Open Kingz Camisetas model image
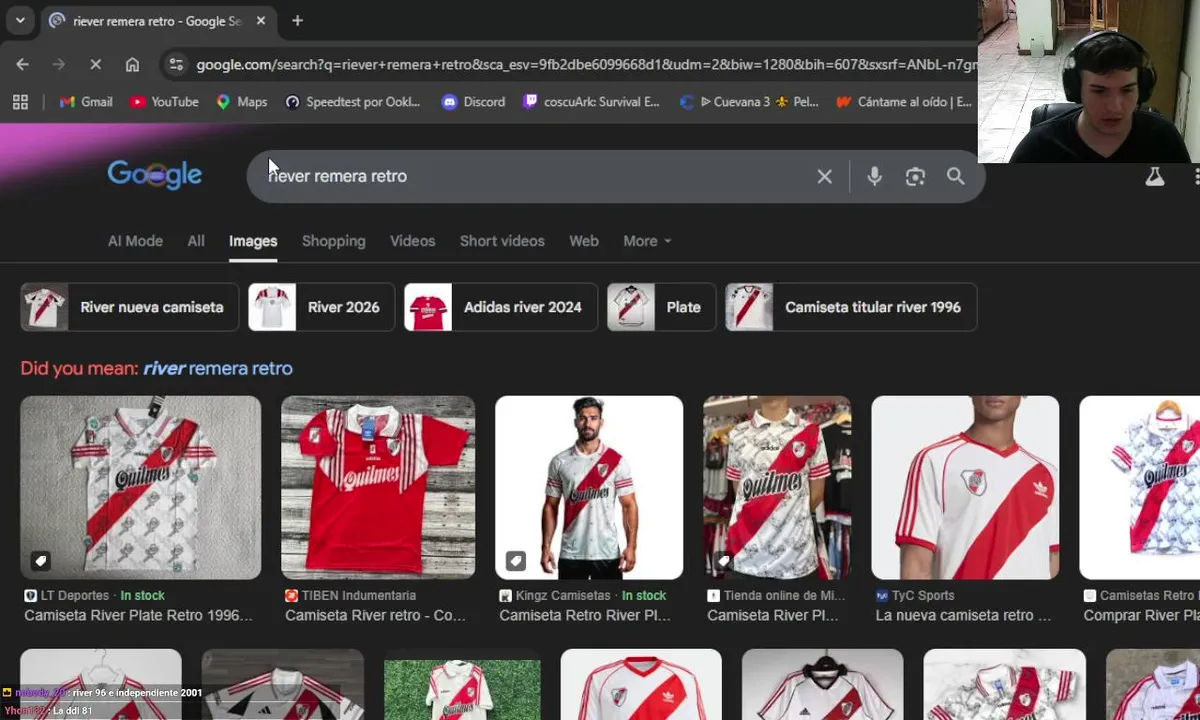Image resolution: width=1200 pixels, height=720 pixels. 589,487
